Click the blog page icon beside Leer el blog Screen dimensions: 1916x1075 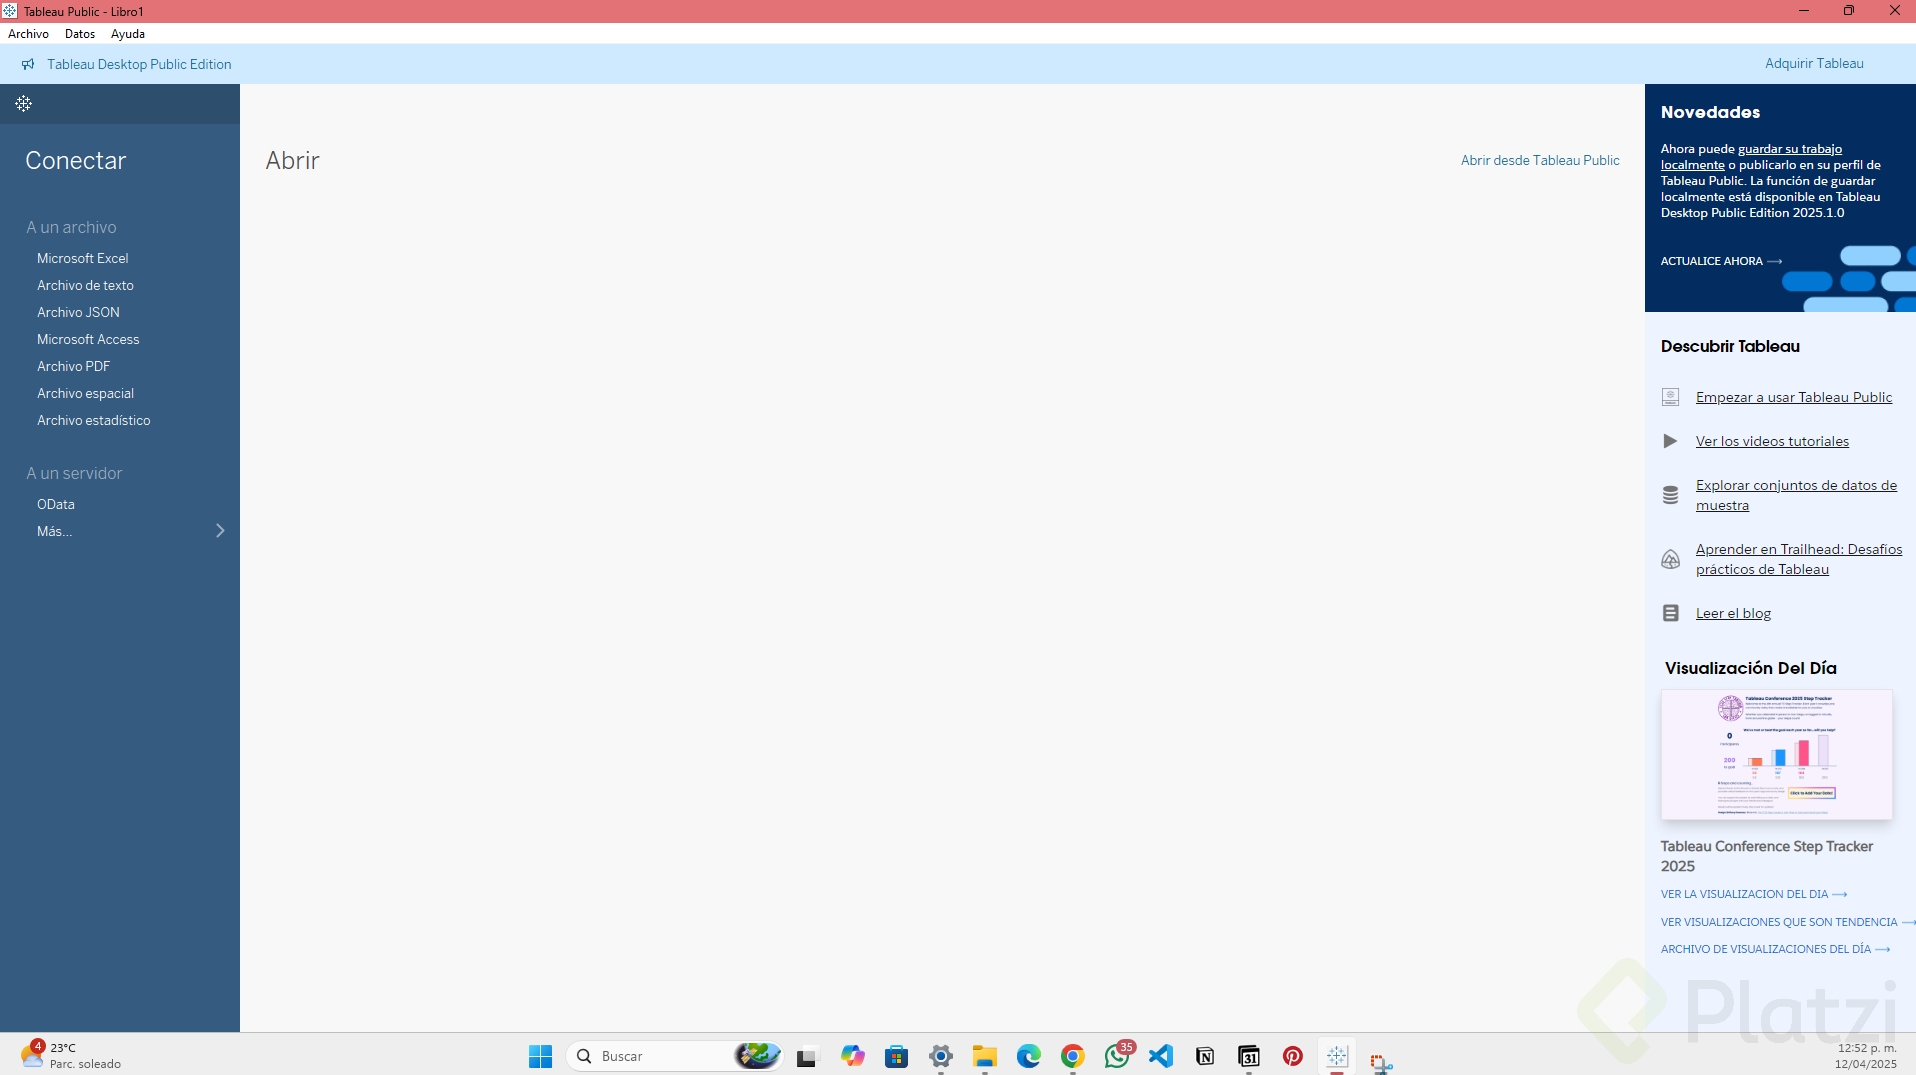[x=1670, y=613]
